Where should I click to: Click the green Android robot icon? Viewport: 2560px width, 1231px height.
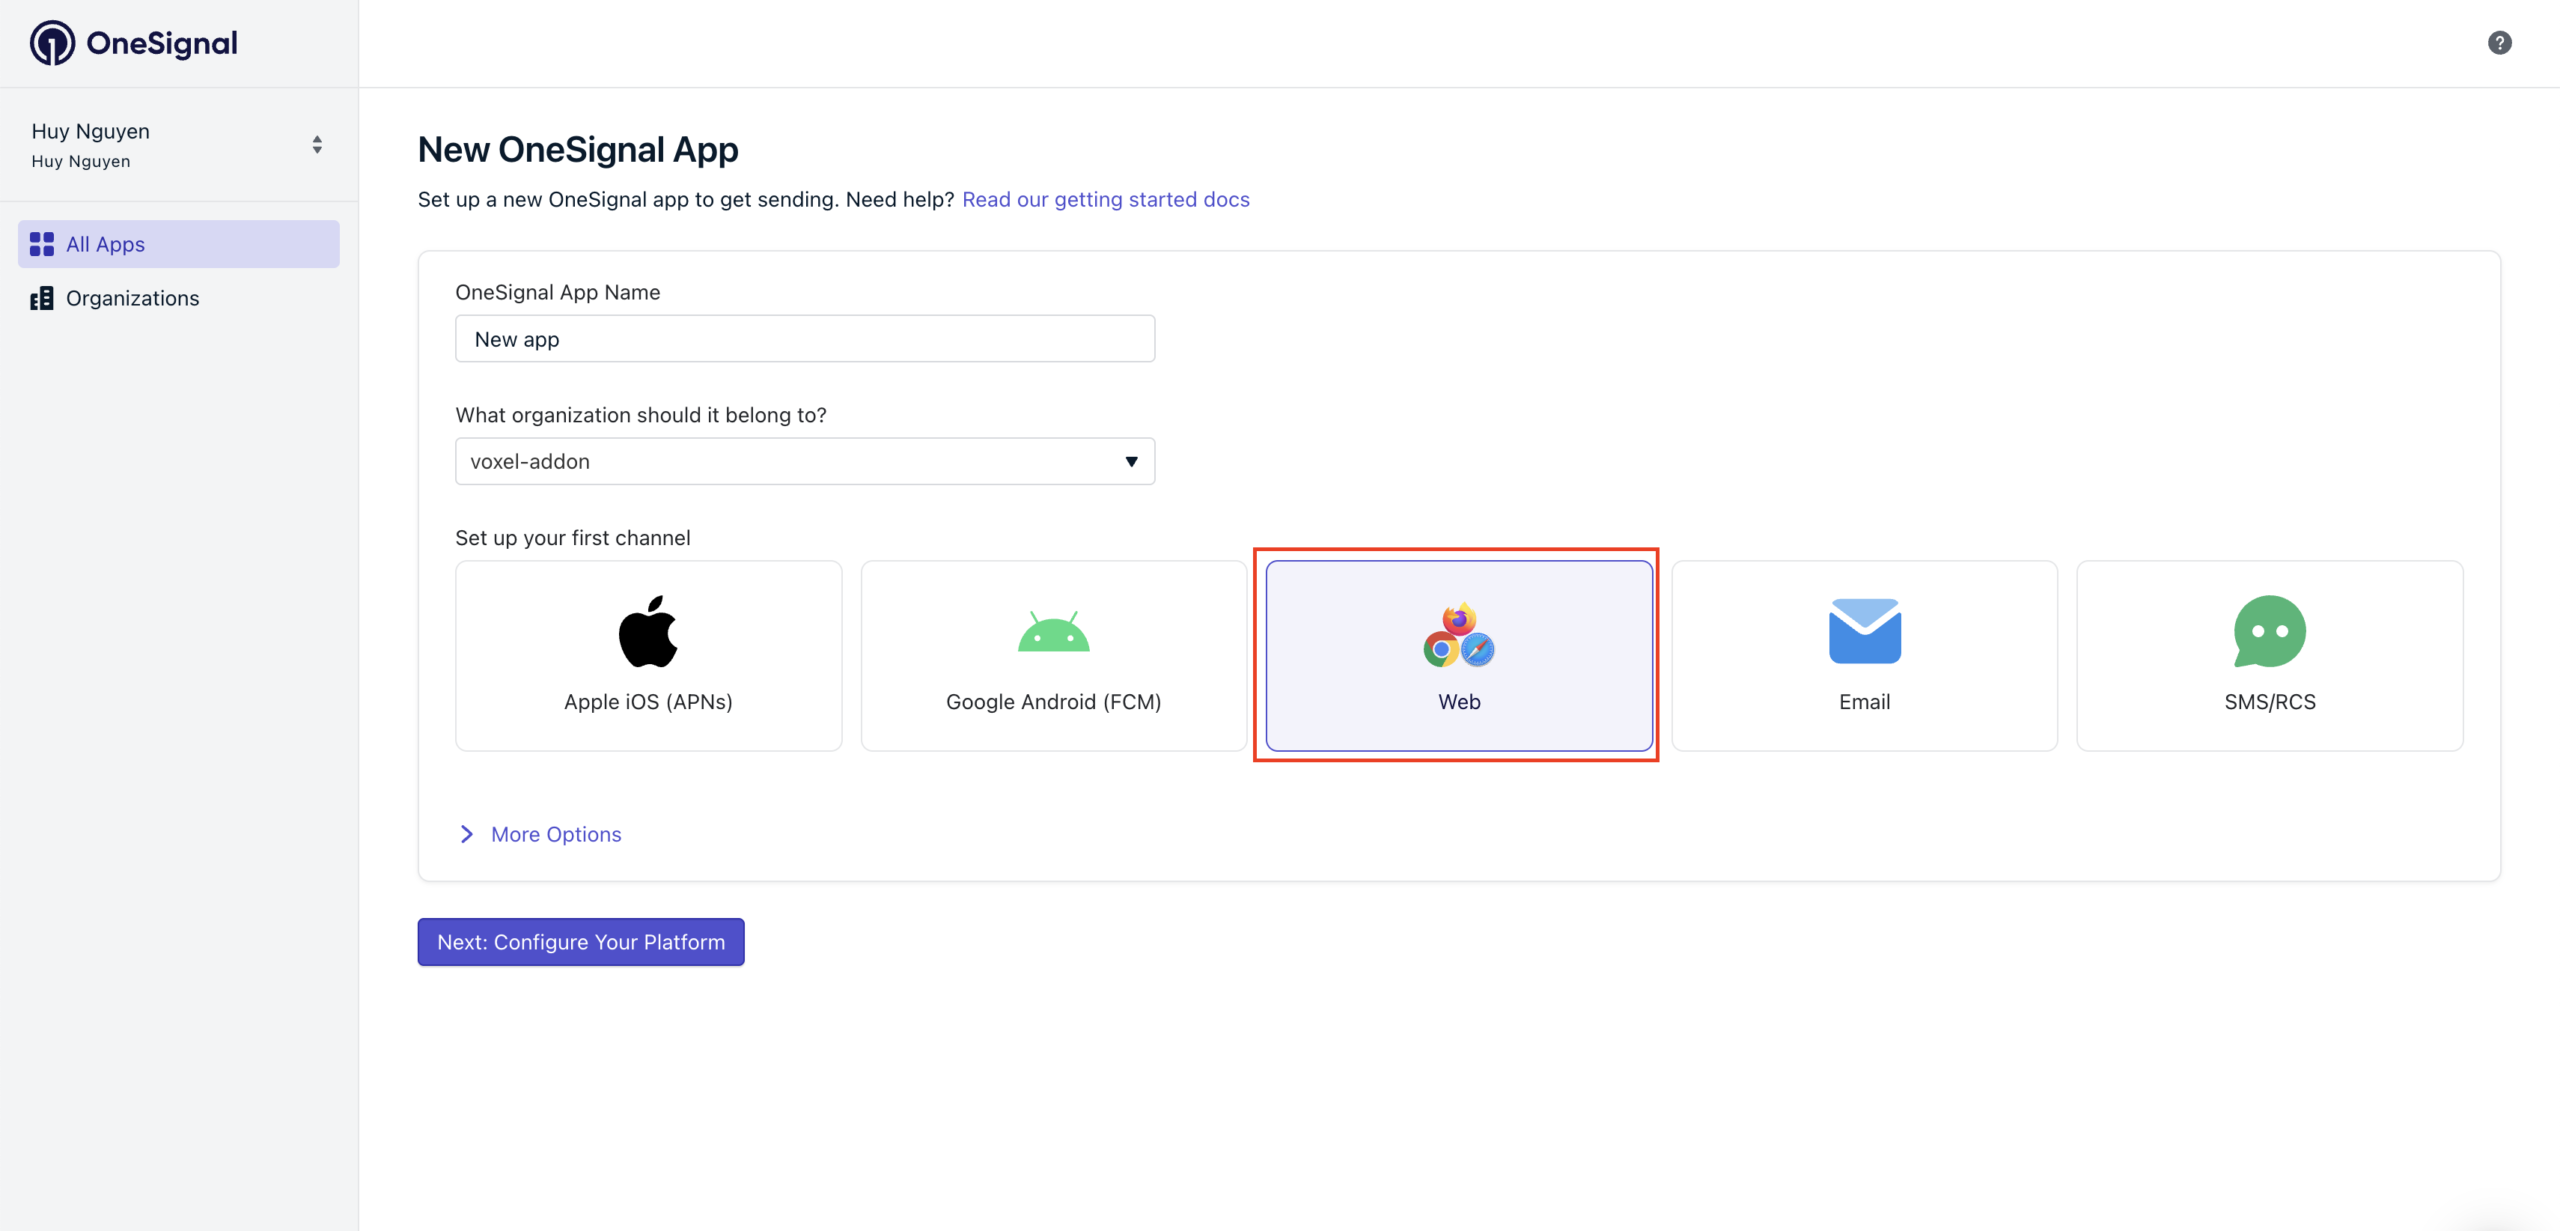(1053, 632)
